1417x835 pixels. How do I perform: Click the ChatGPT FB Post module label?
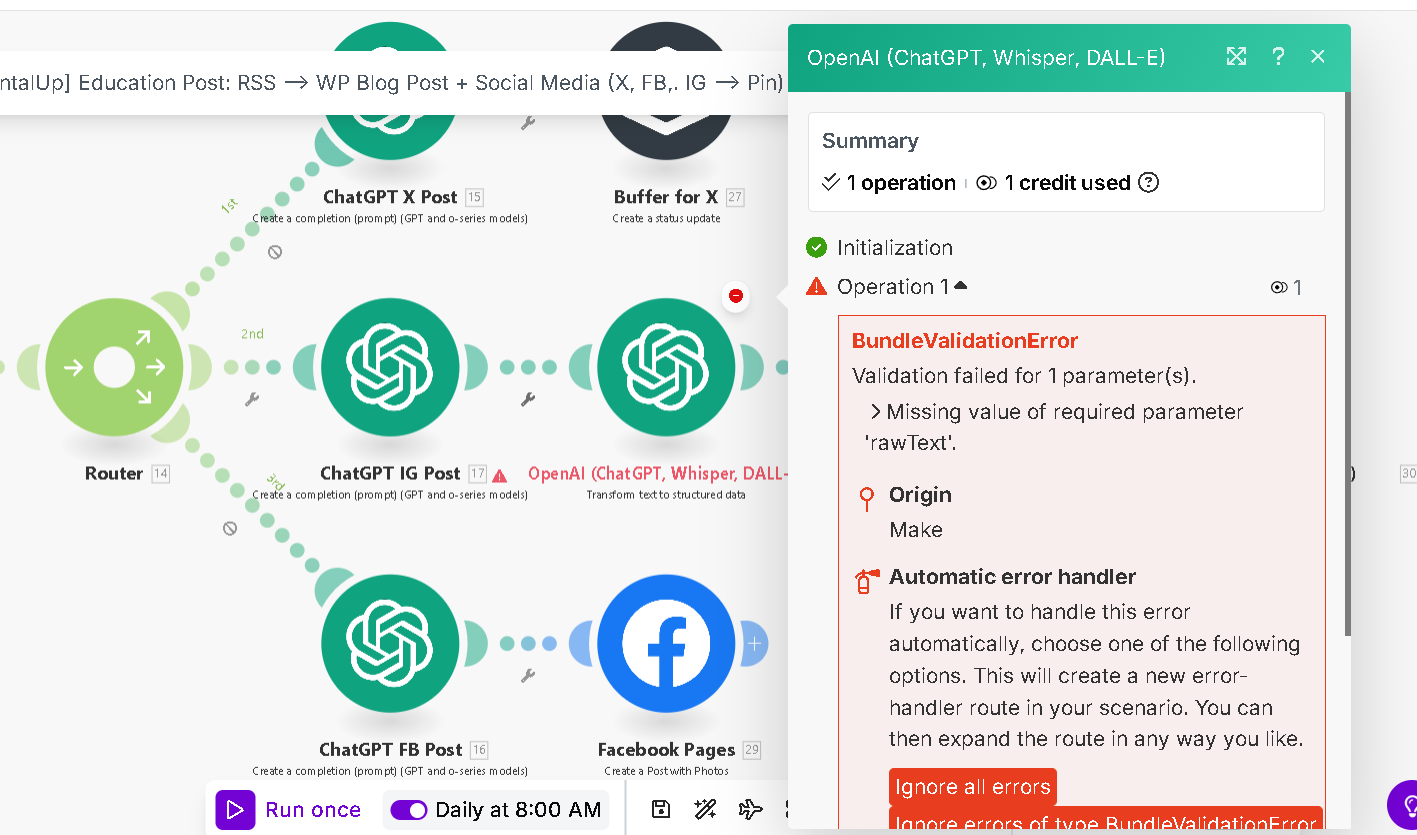pos(390,749)
